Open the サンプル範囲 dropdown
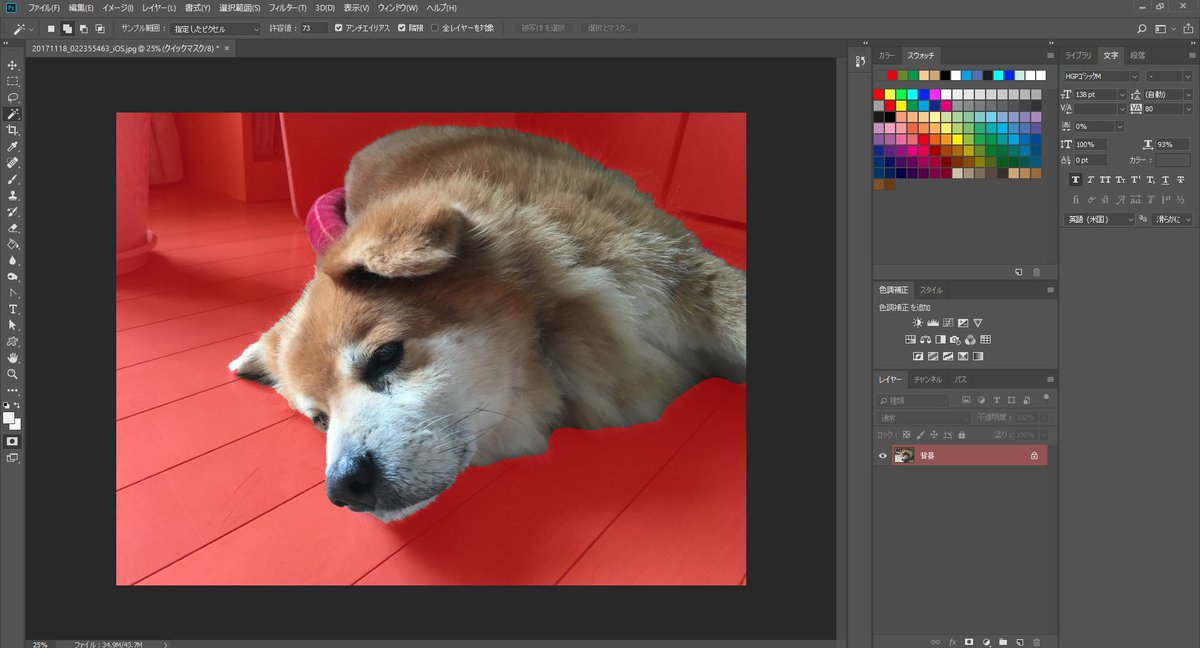The height and width of the screenshot is (648, 1200). [x=213, y=29]
